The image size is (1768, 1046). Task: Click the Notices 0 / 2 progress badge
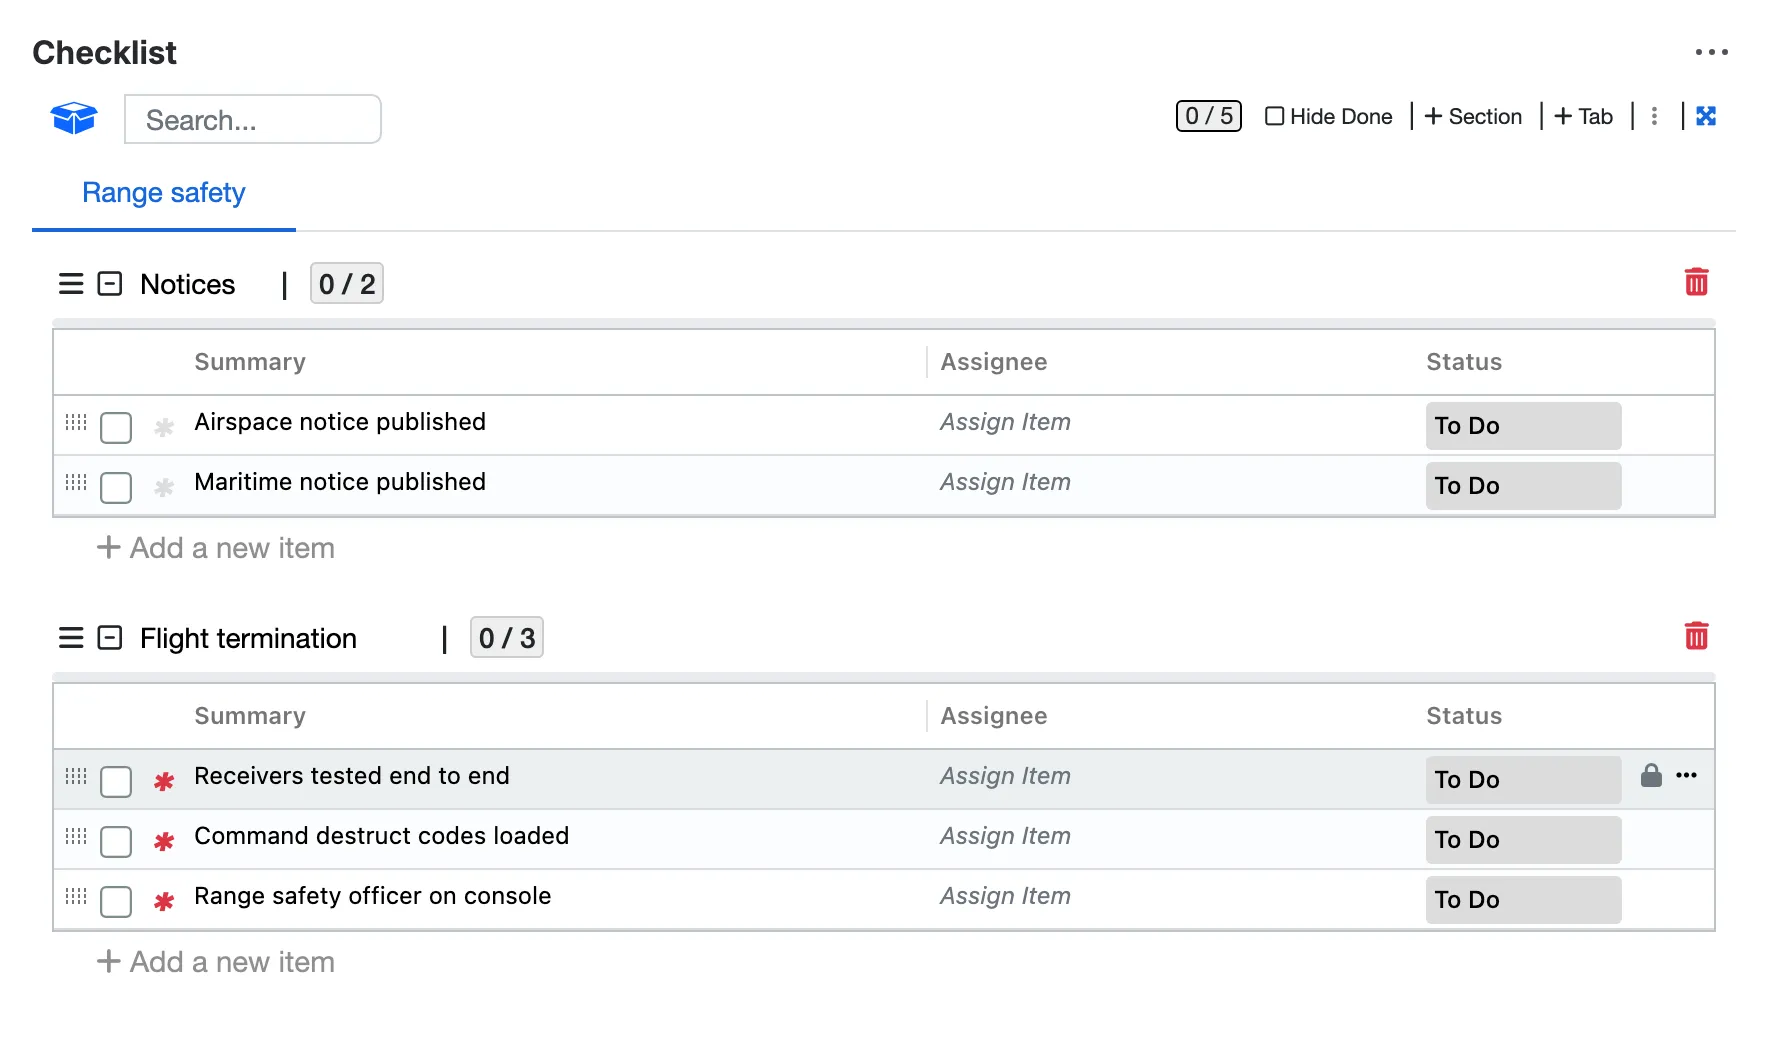coord(347,284)
